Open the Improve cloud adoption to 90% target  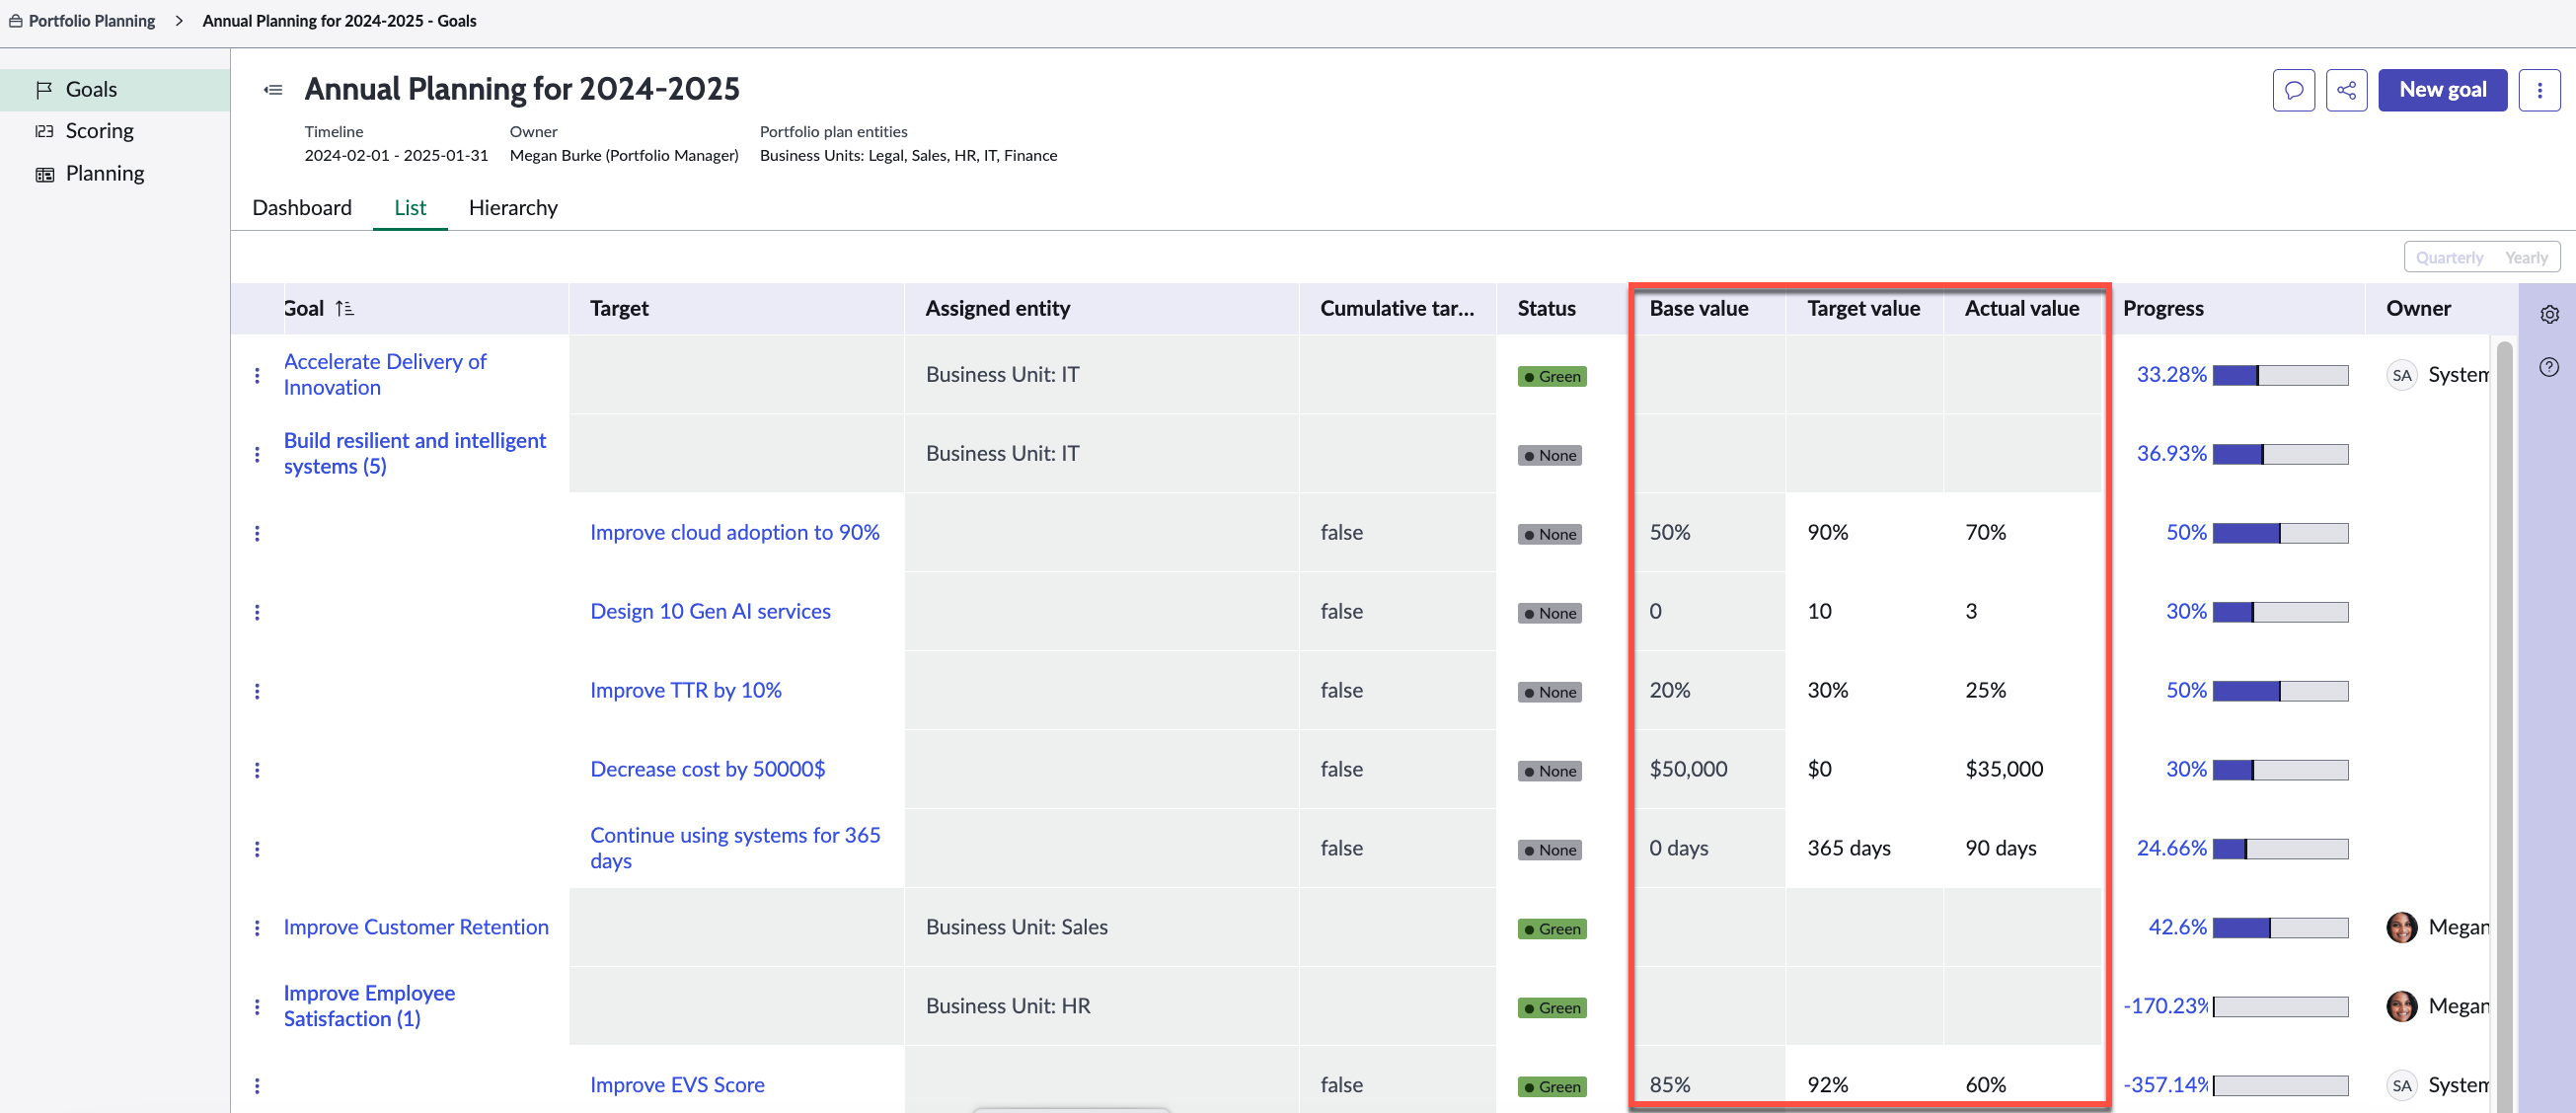pos(735,532)
